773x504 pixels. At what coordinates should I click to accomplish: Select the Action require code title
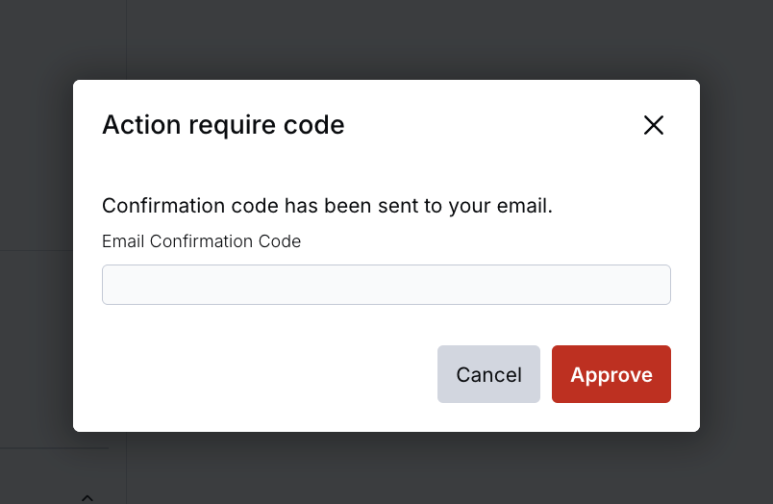(223, 125)
